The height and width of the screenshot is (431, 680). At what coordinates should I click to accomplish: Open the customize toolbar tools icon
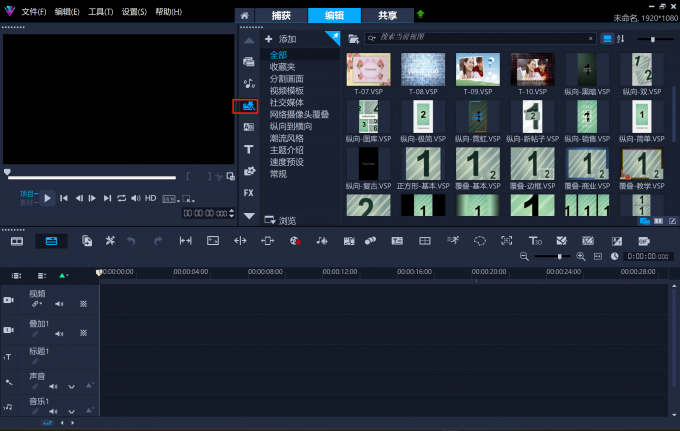click(110, 241)
